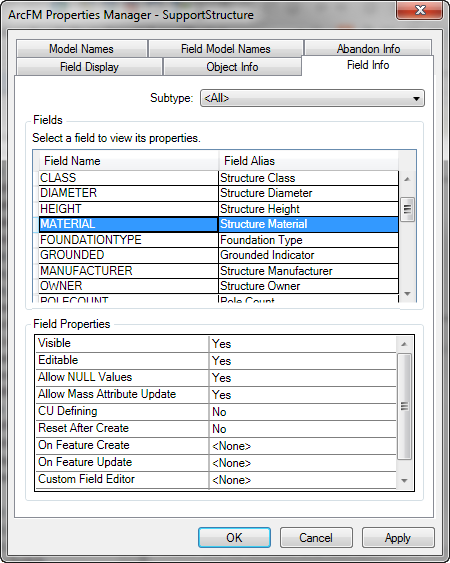The image size is (450, 563).
Task: Click the Structure Owner alias cell
Action: click(308, 286)
